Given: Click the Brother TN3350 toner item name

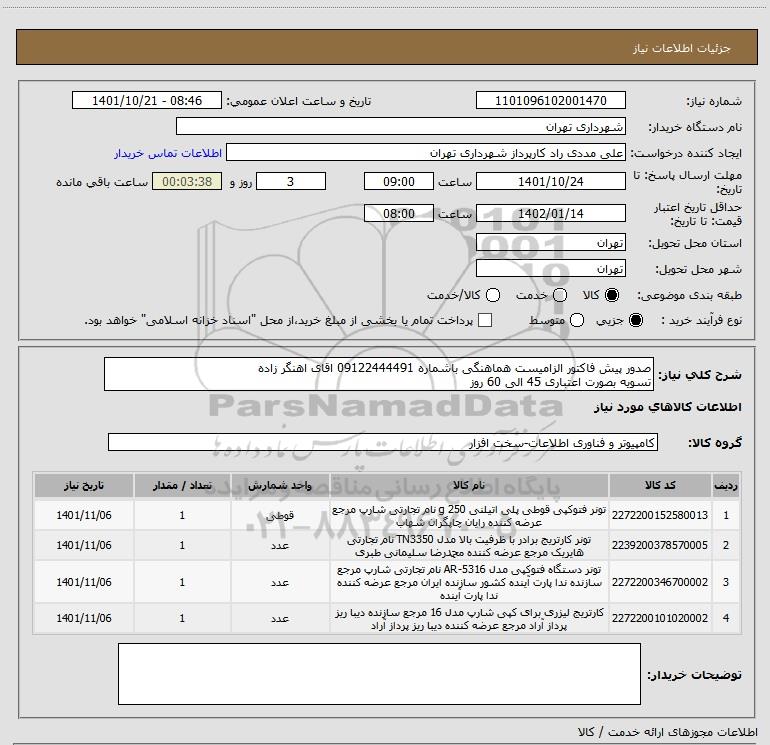Looking at the screenshot, I should (x=469, y=546).
